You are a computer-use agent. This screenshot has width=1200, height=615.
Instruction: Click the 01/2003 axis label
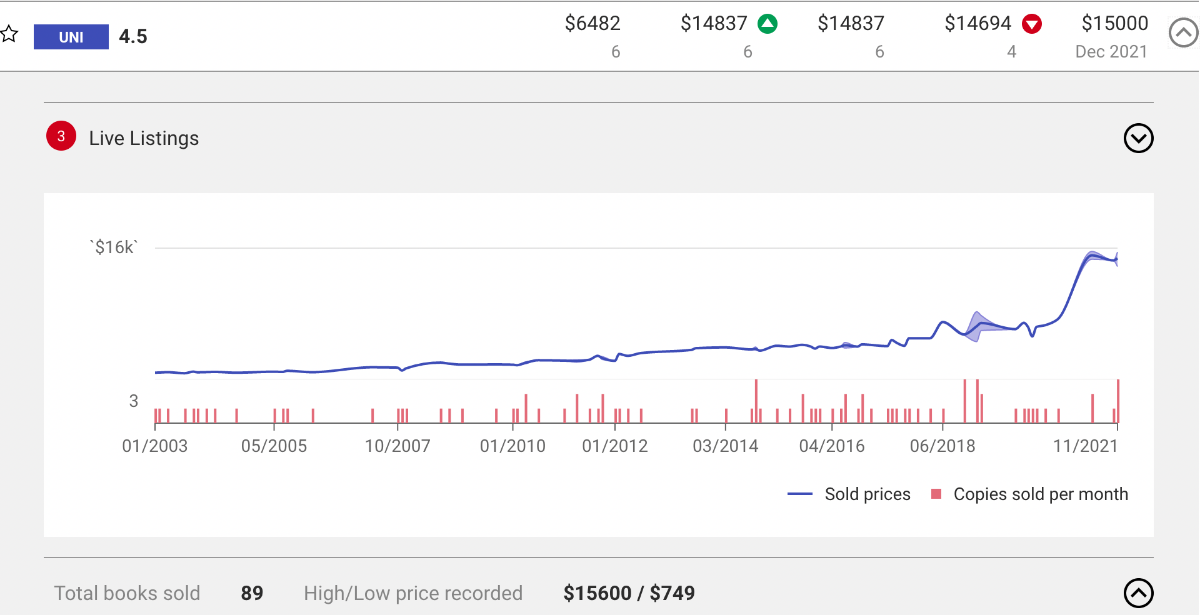155,445
